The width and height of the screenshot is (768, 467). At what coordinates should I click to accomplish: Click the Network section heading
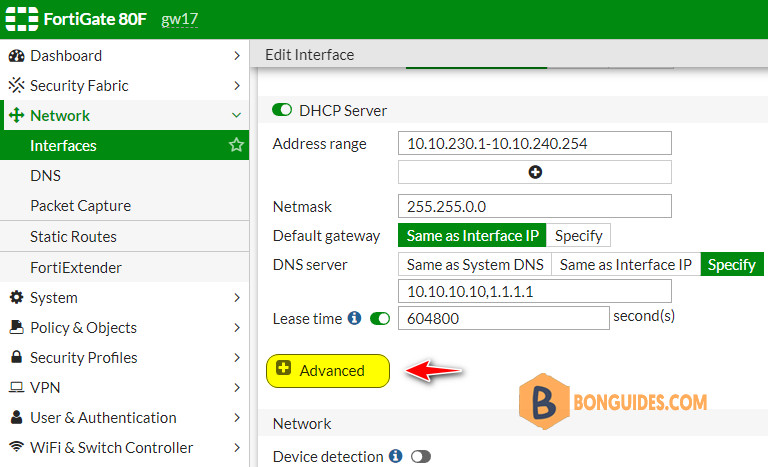point(302,423)
